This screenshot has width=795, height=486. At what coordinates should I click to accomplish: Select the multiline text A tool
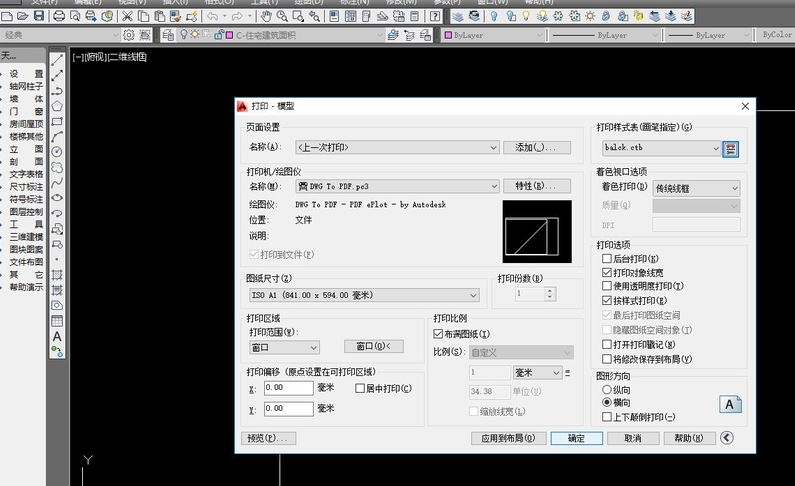[57, 337]
